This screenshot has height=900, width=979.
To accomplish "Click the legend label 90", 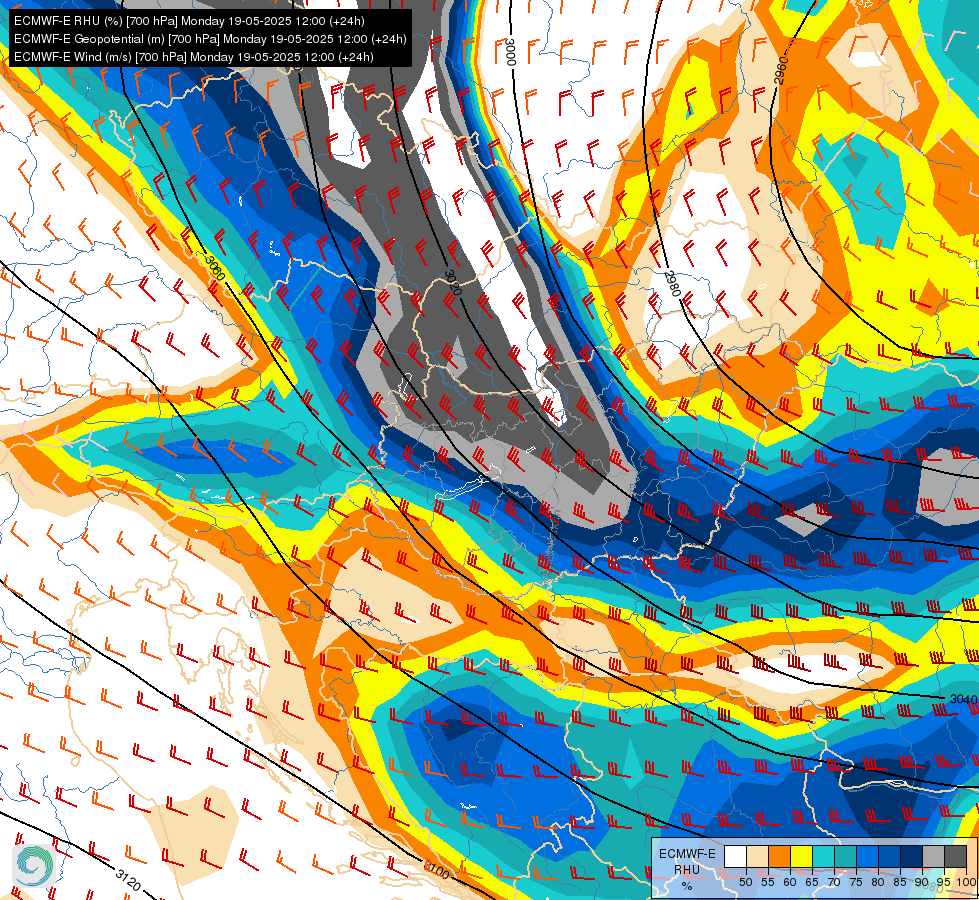I will pyautogui.click(x=922, y=883).
